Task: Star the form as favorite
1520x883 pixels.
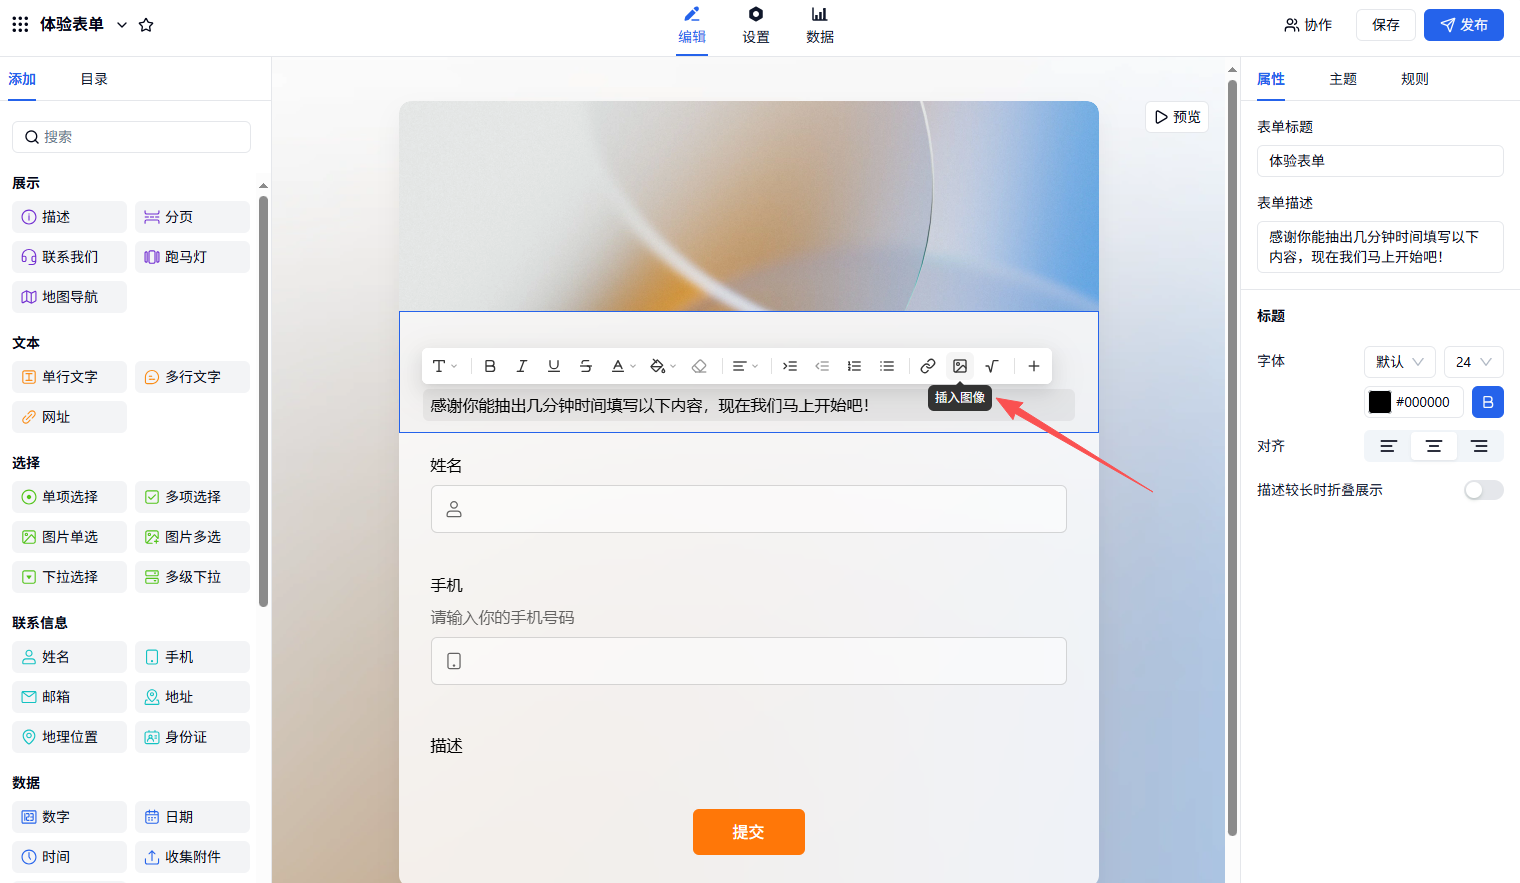Action: coord(146,25)
